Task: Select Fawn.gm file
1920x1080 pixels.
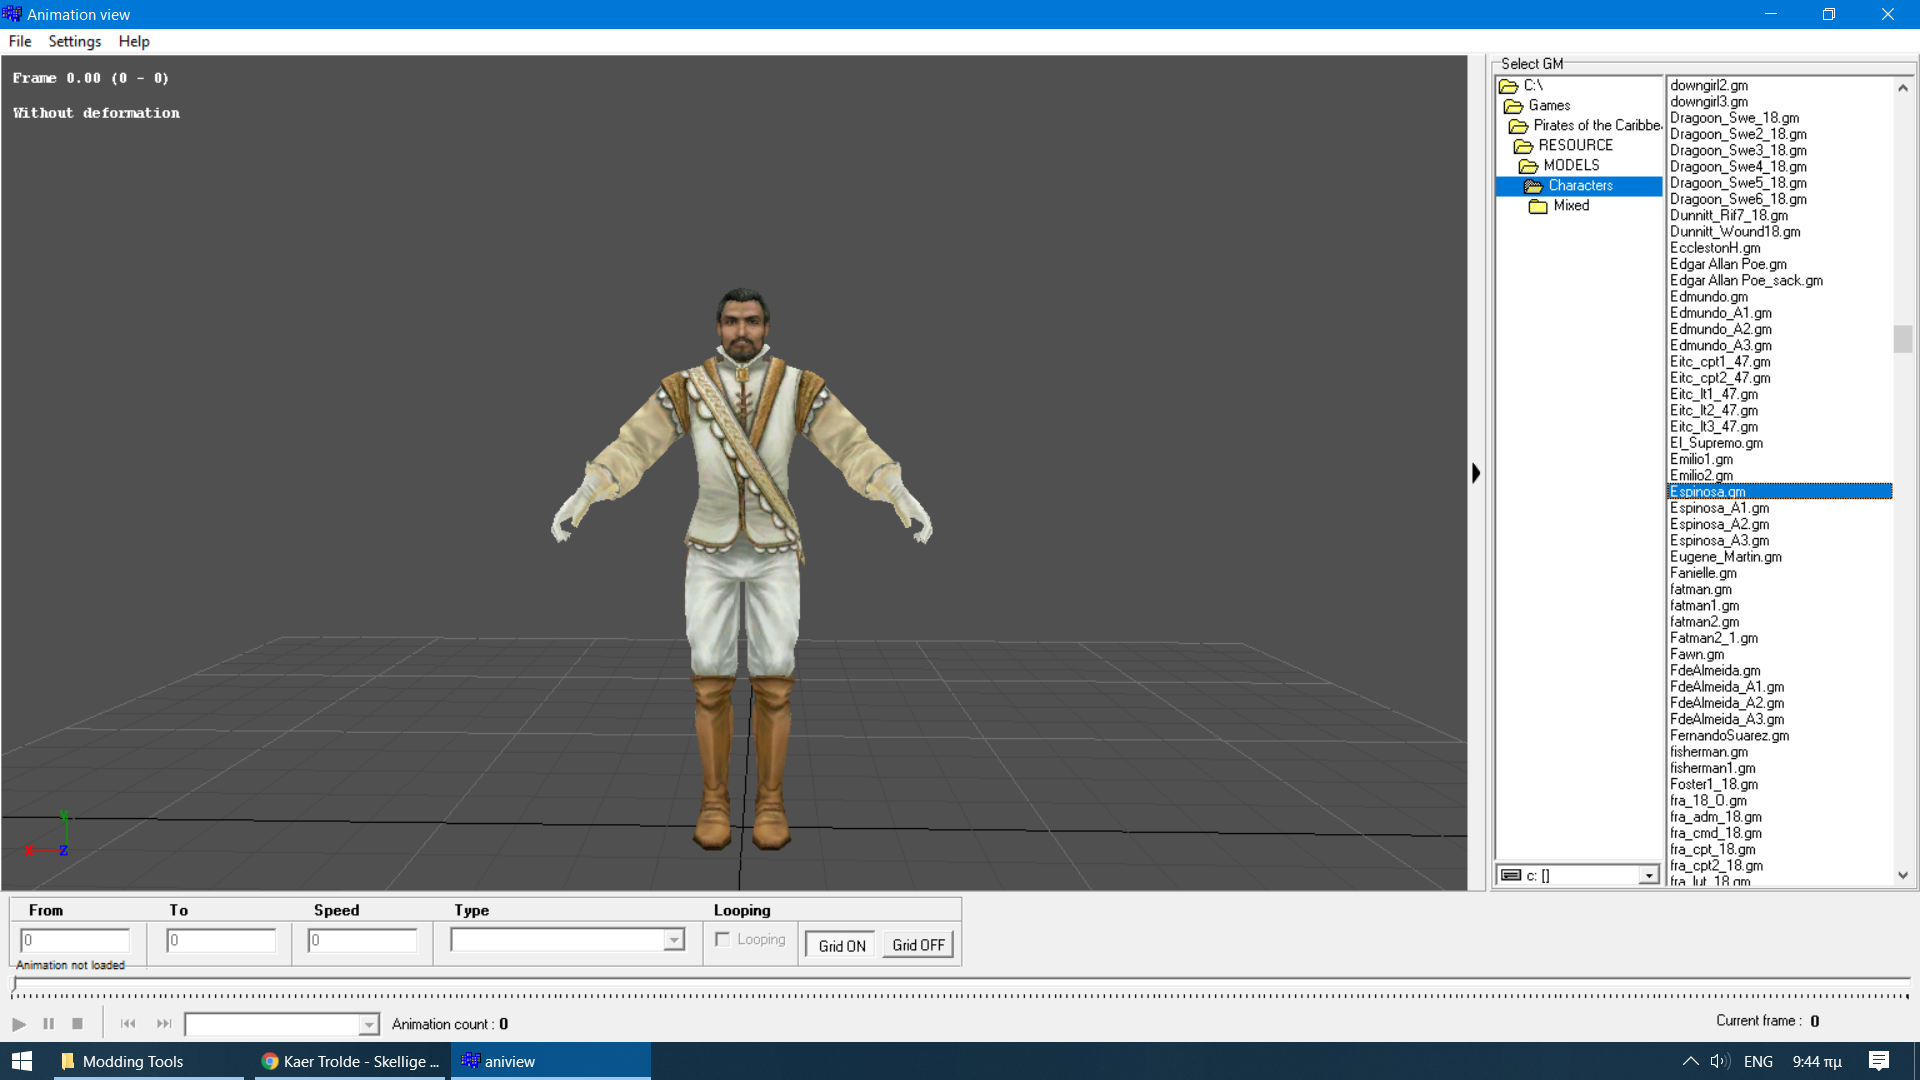Action: click(1697, 655)
